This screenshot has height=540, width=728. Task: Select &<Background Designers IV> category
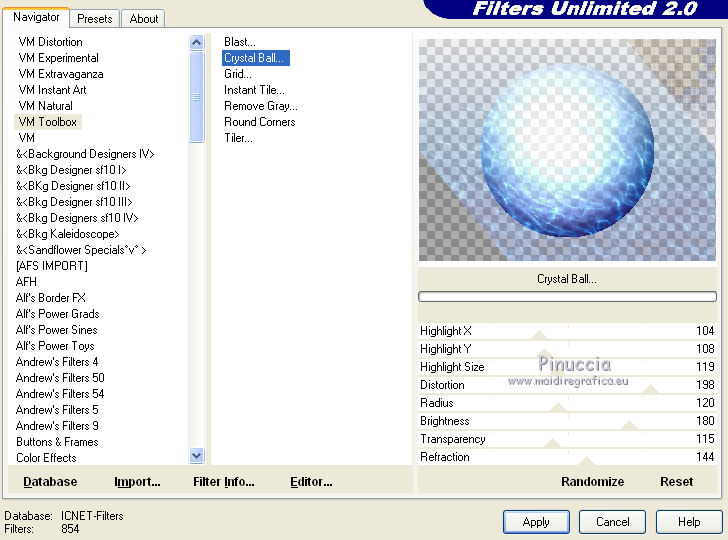click(85, 154)
